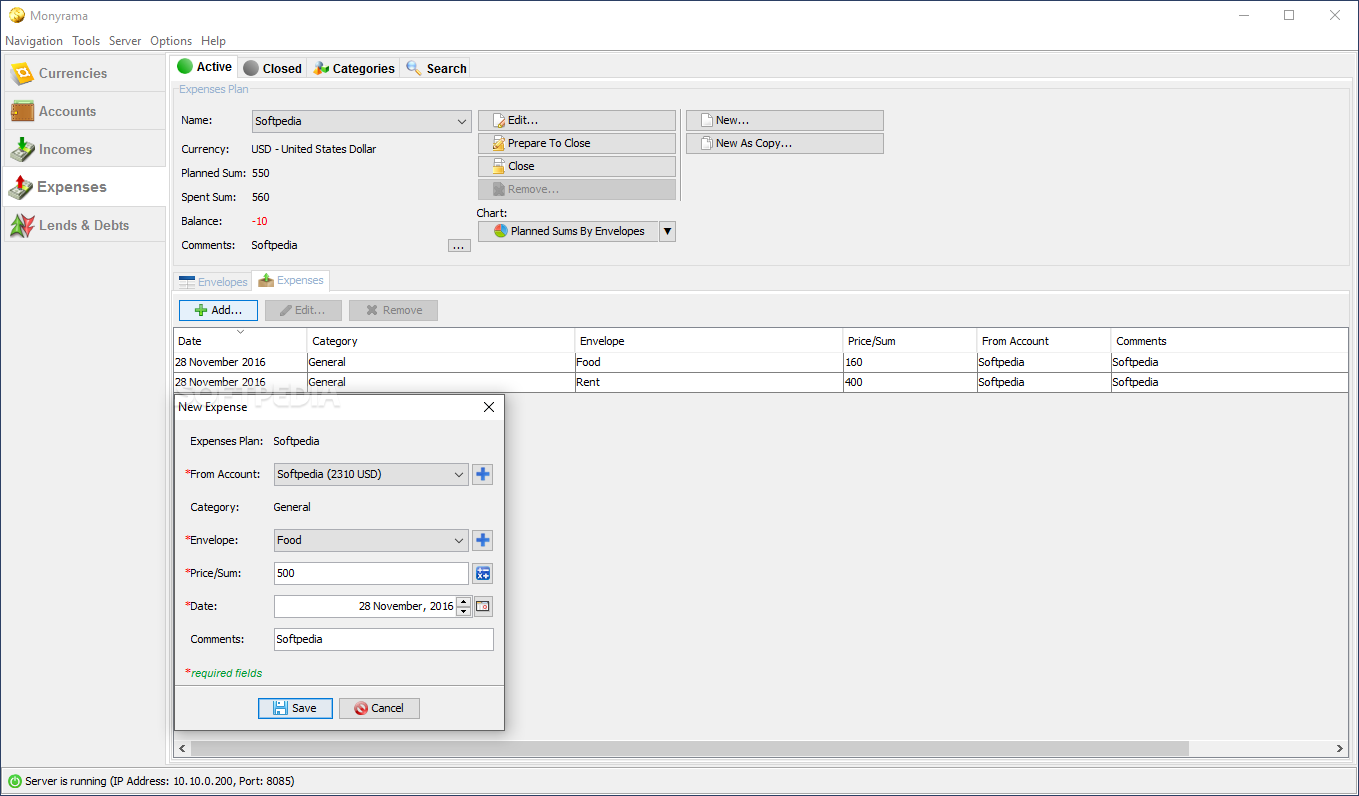Switch to the Envelopes sub-tab

point(212,282)
